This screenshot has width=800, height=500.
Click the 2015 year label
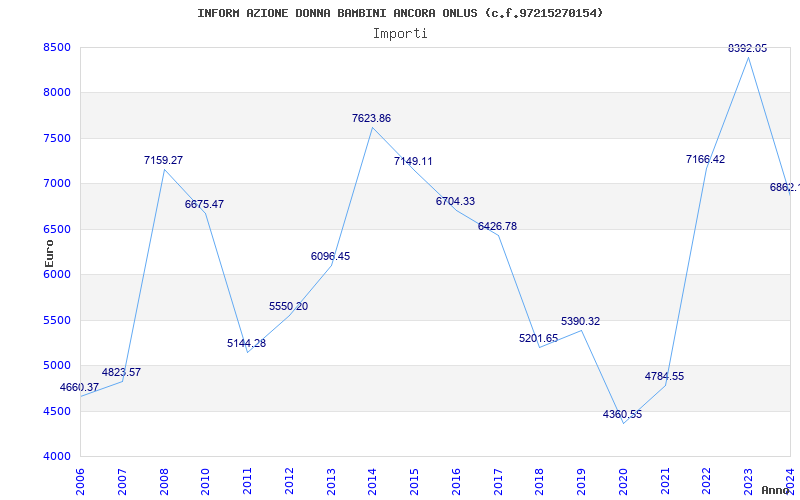(414, 482)
